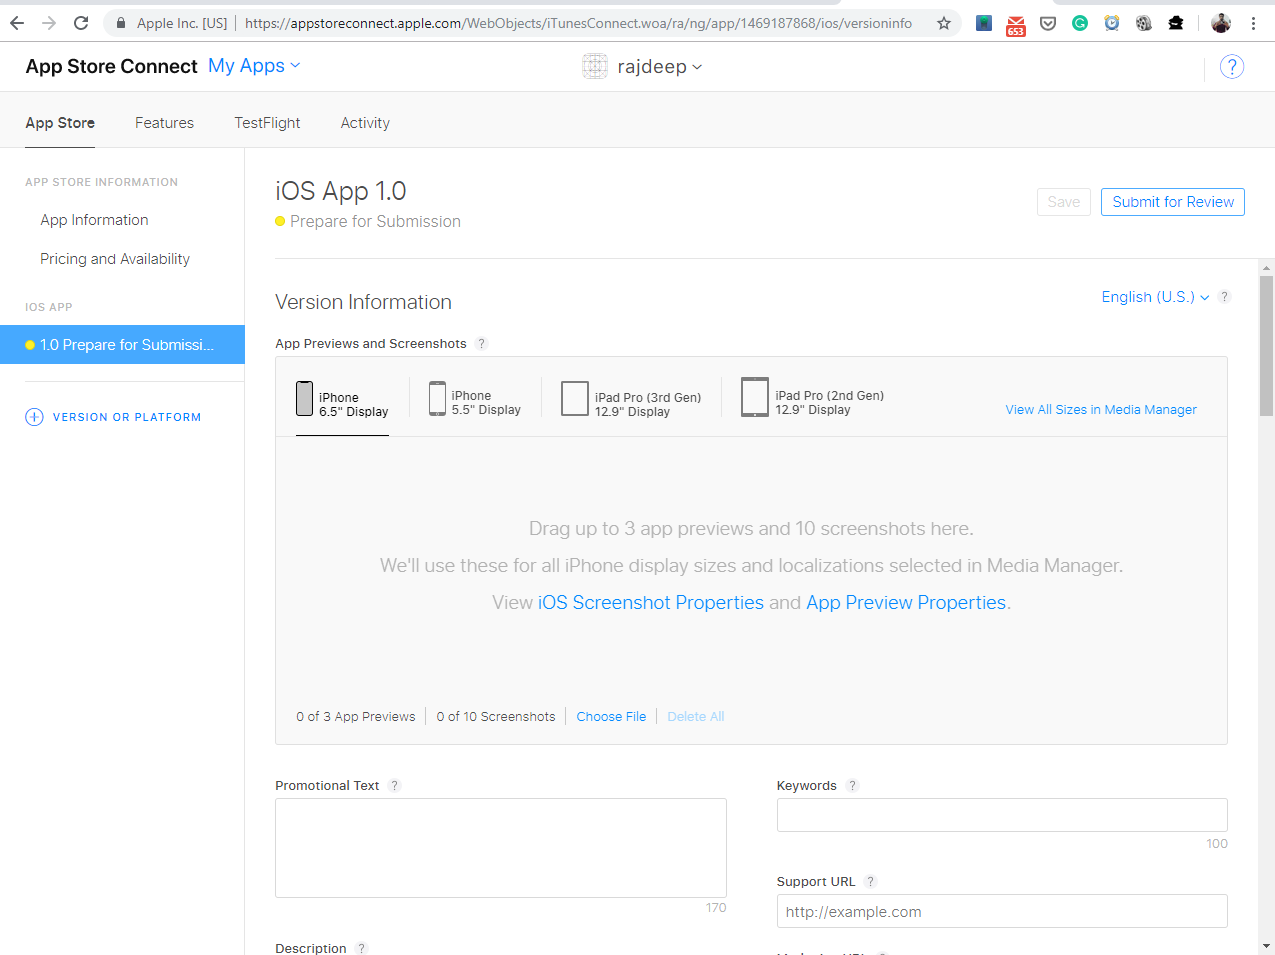Click into the Support URL field

tap(1002, 911)
